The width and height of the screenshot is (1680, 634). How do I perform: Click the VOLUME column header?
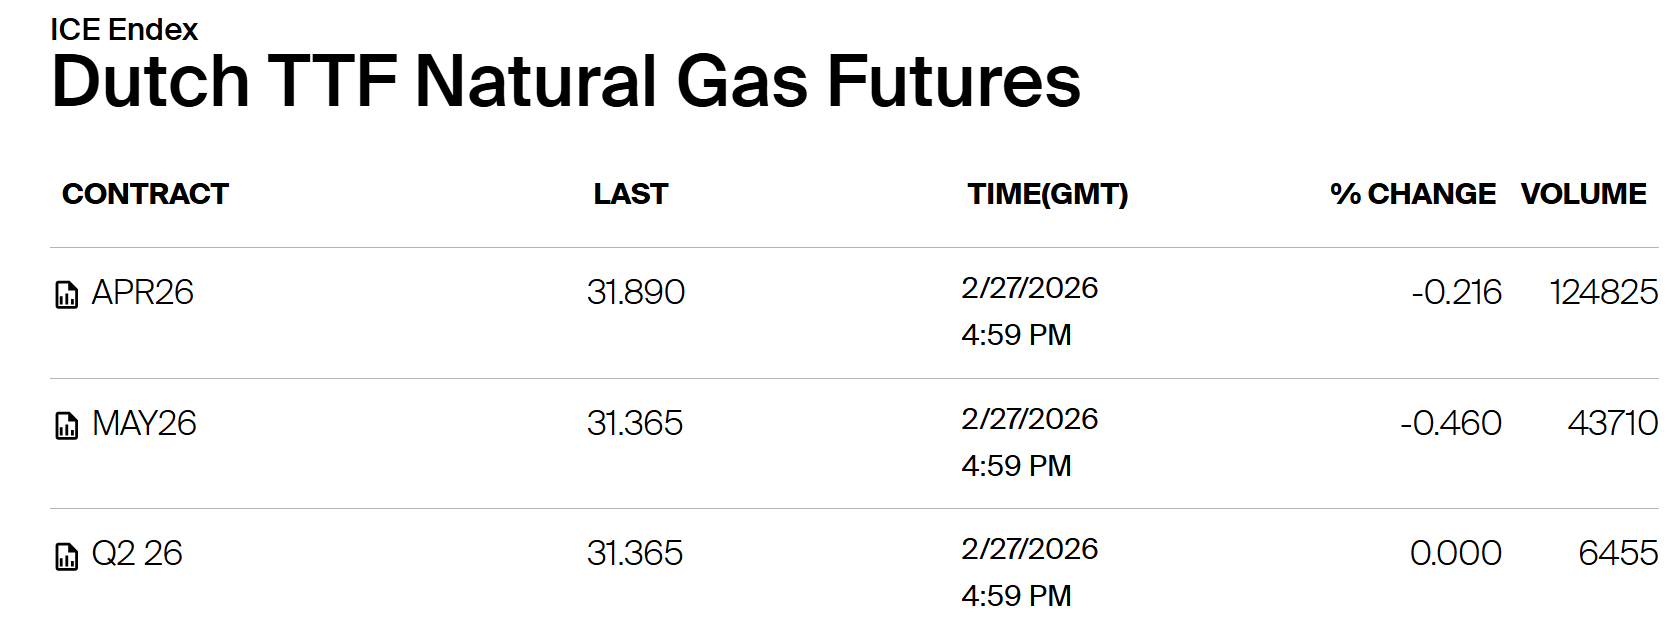pyautogui.click(x=1583, y=194)
